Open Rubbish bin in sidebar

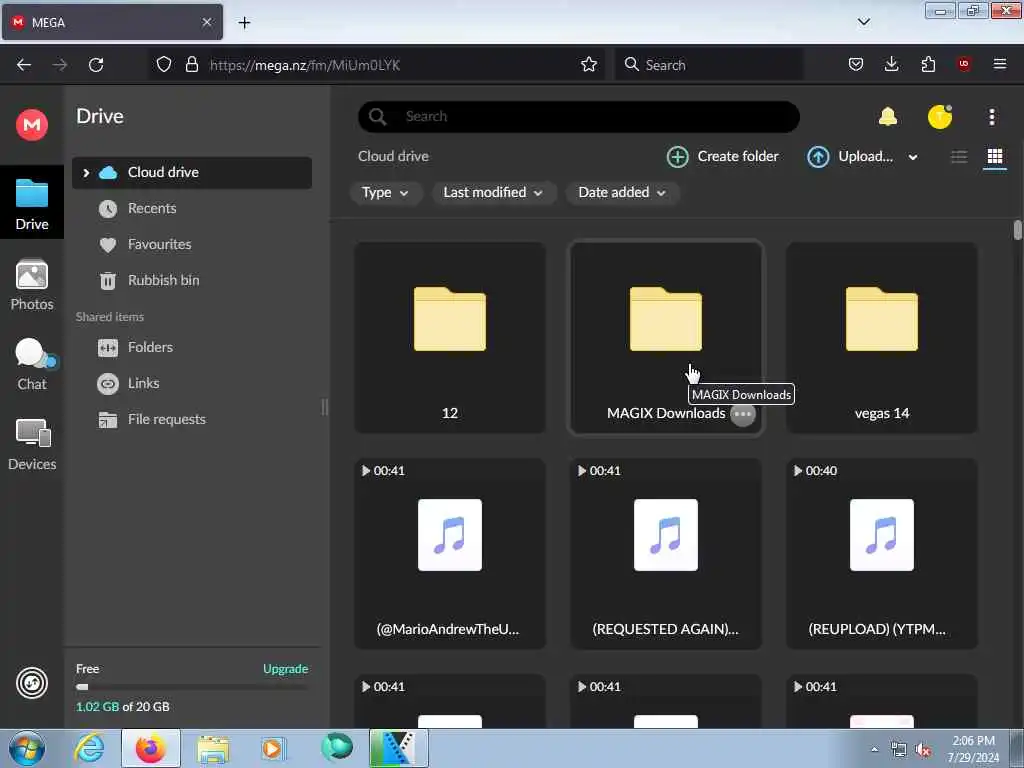pos(163,280)
